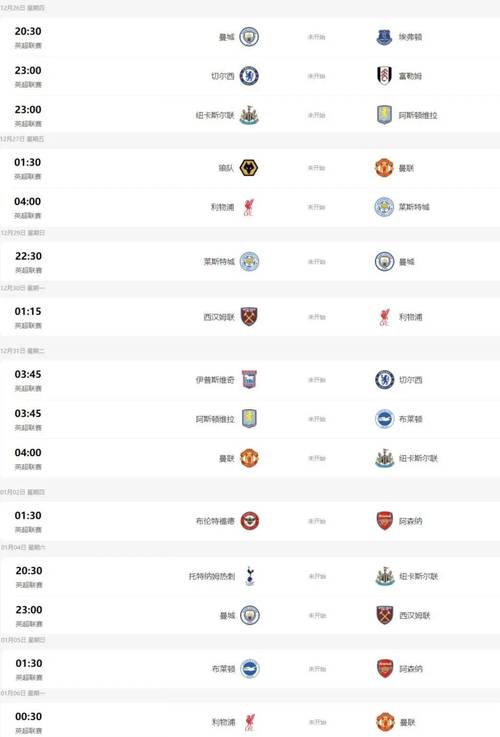500x737 pixels.
Task: Open team link 莱斯特城 in the 22:30 match
Action: tap(219, 262)
